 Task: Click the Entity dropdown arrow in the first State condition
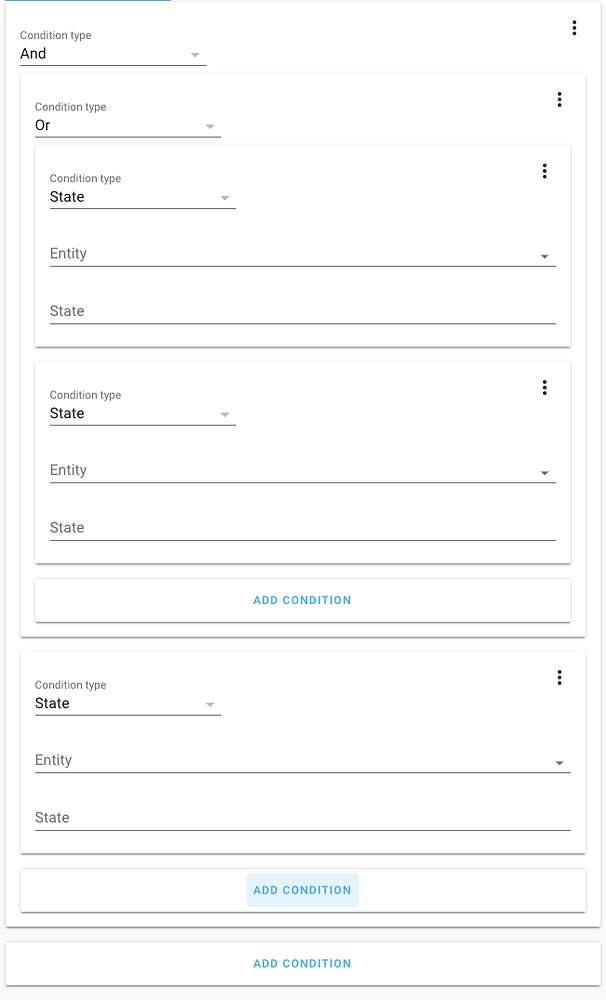[x=546, y=256]
